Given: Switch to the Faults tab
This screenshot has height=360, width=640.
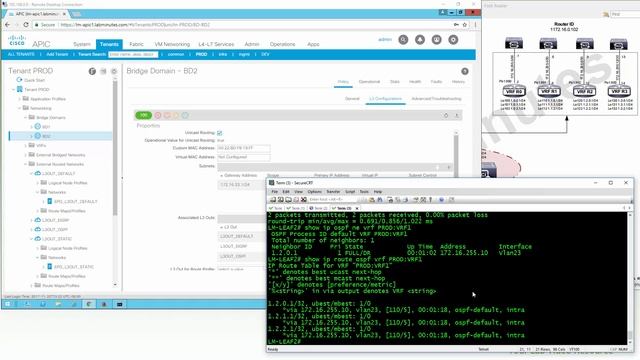Looking at the screenshot, I should tap(436, 82).
